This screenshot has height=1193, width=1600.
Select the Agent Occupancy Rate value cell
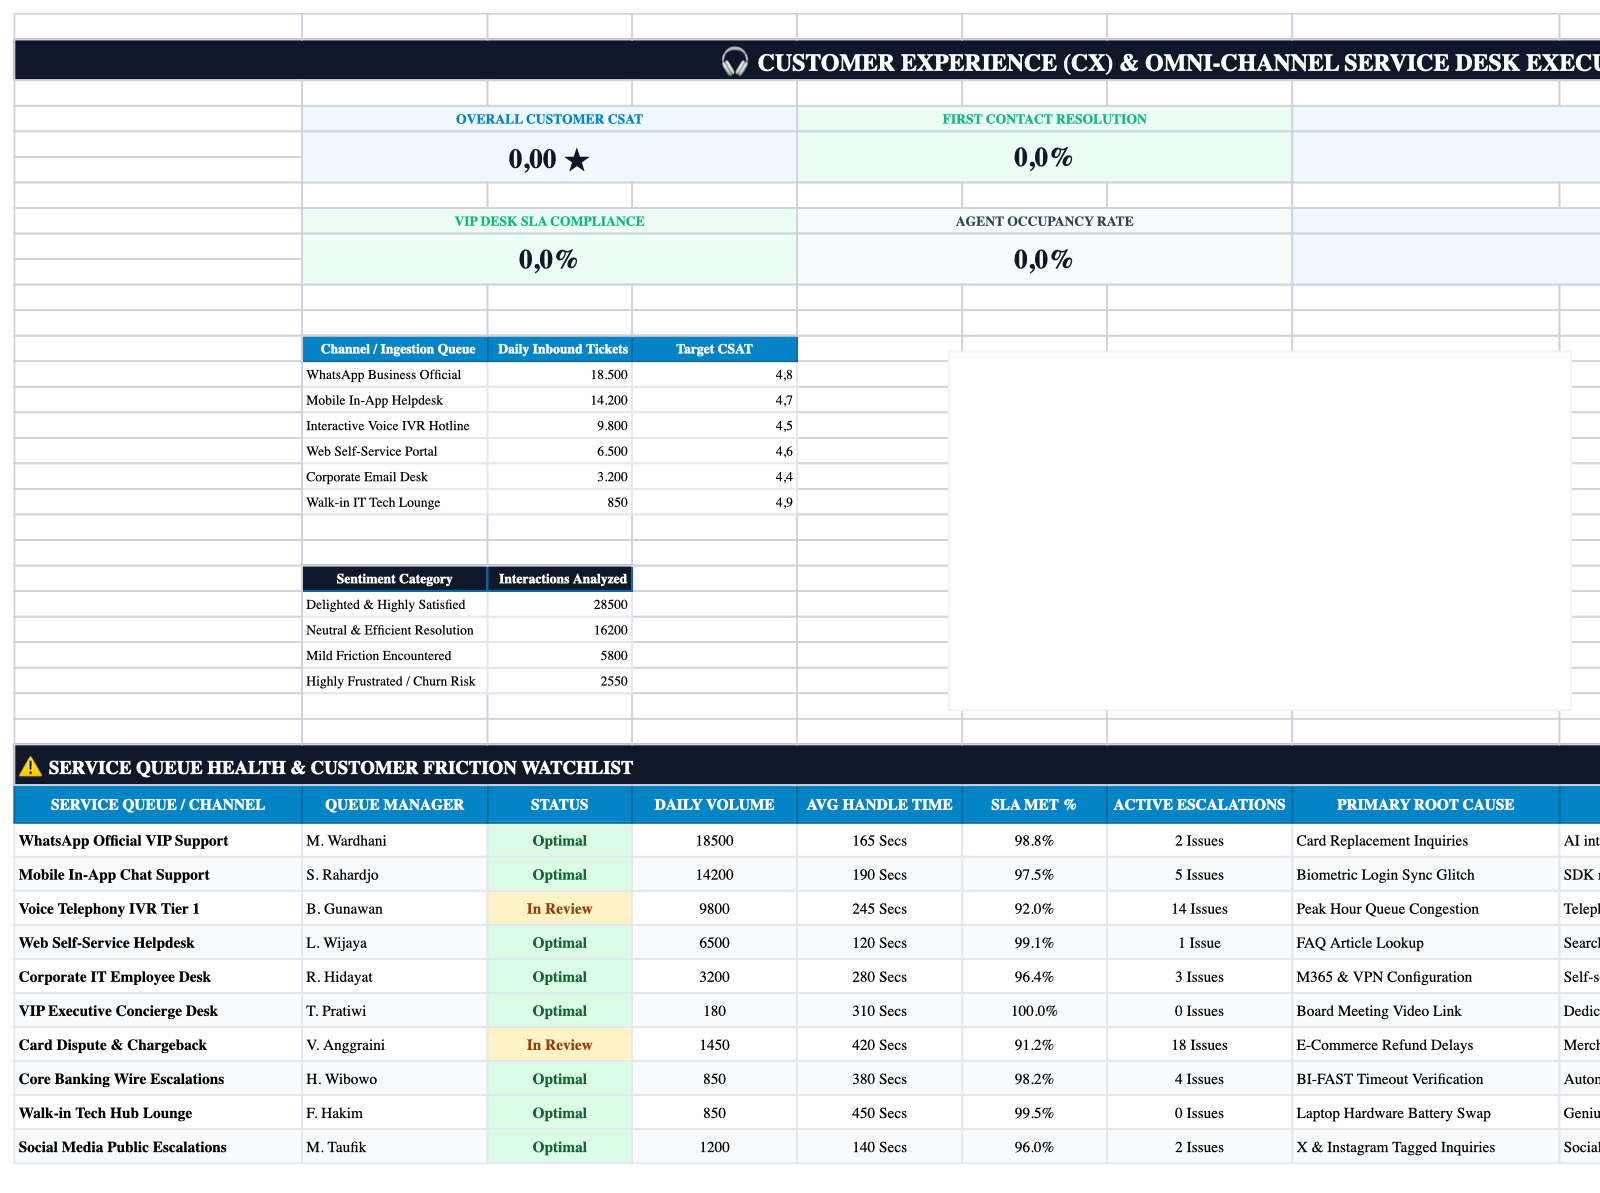click(1044, 260)
